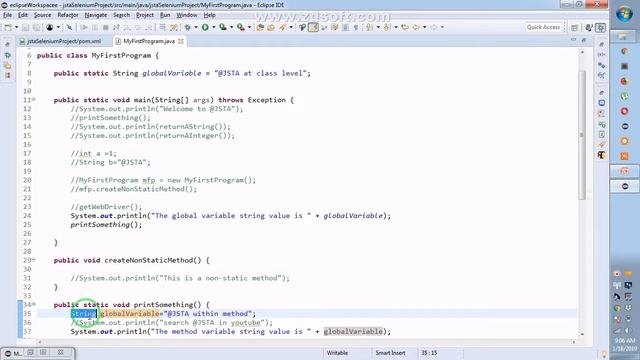
Task: Open the New file dropdown arrow
Action: coord(16,27)
